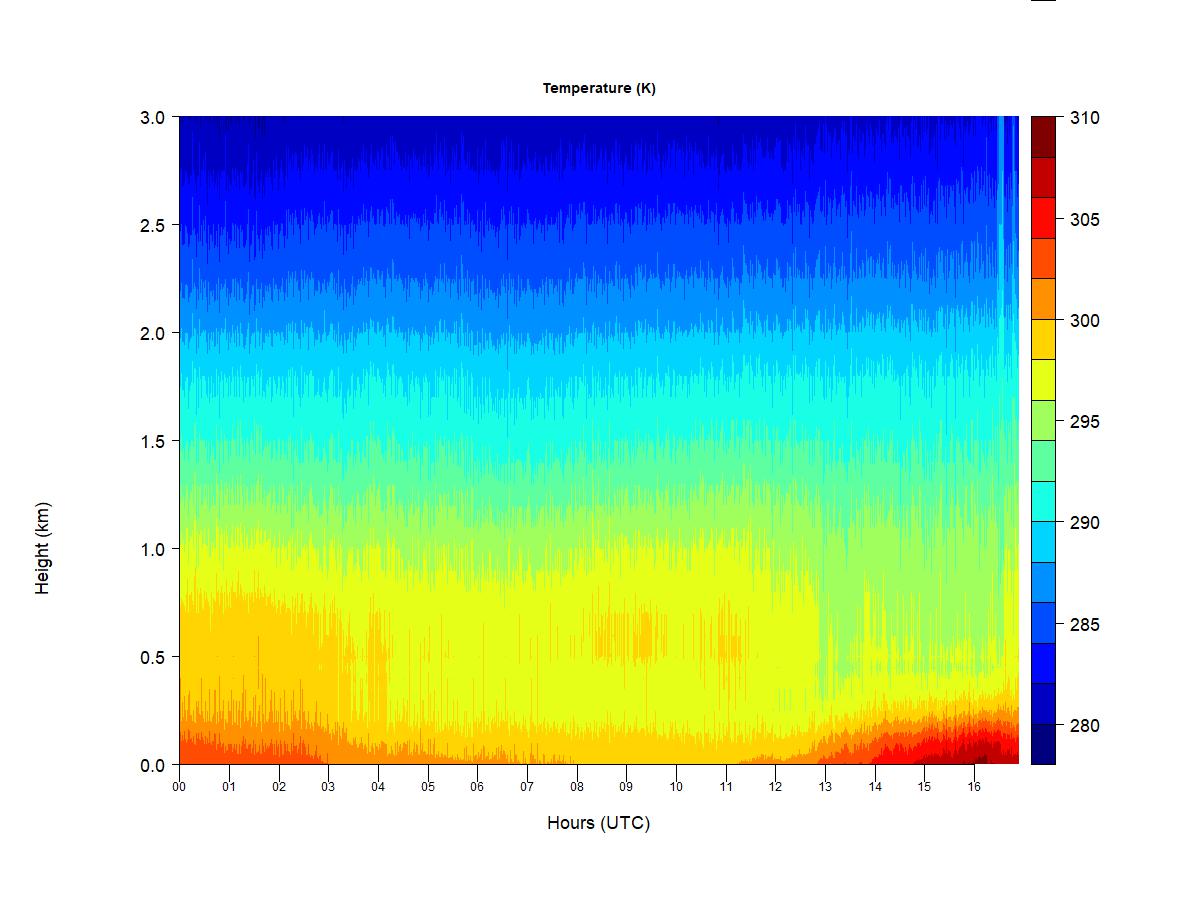Image resolution: width=1200 pixels, height=900 pixels.
Task: Click the 1.5 height tick label
Action: coord(152,441)
